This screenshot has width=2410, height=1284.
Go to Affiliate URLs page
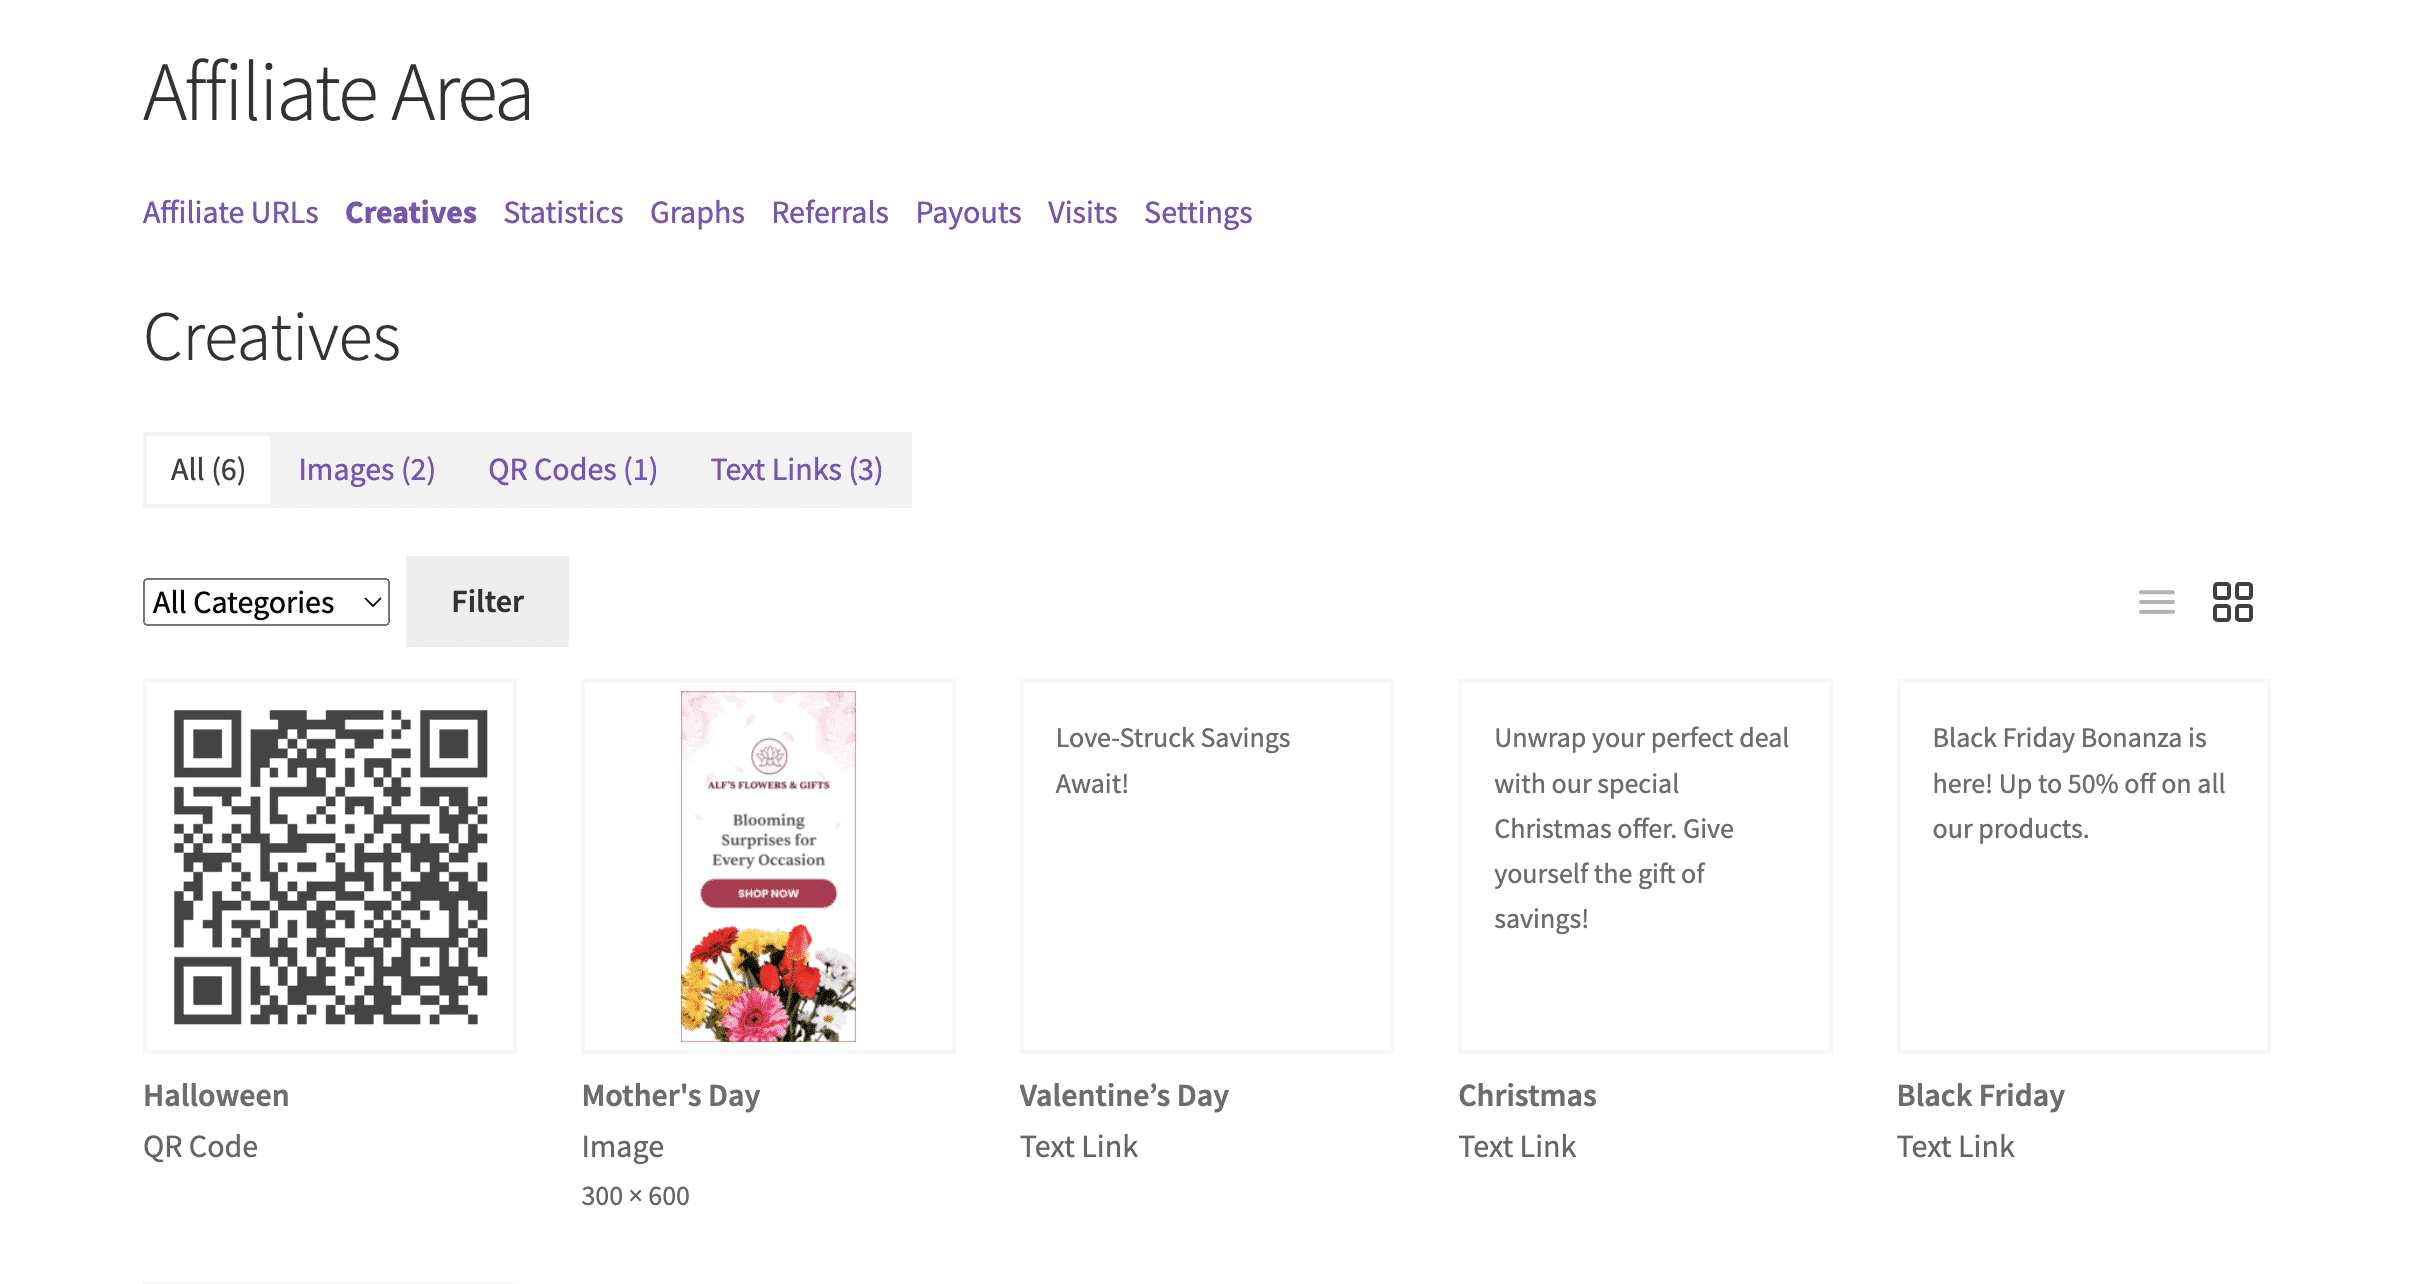pyautogui.click(x=231, y=212)
